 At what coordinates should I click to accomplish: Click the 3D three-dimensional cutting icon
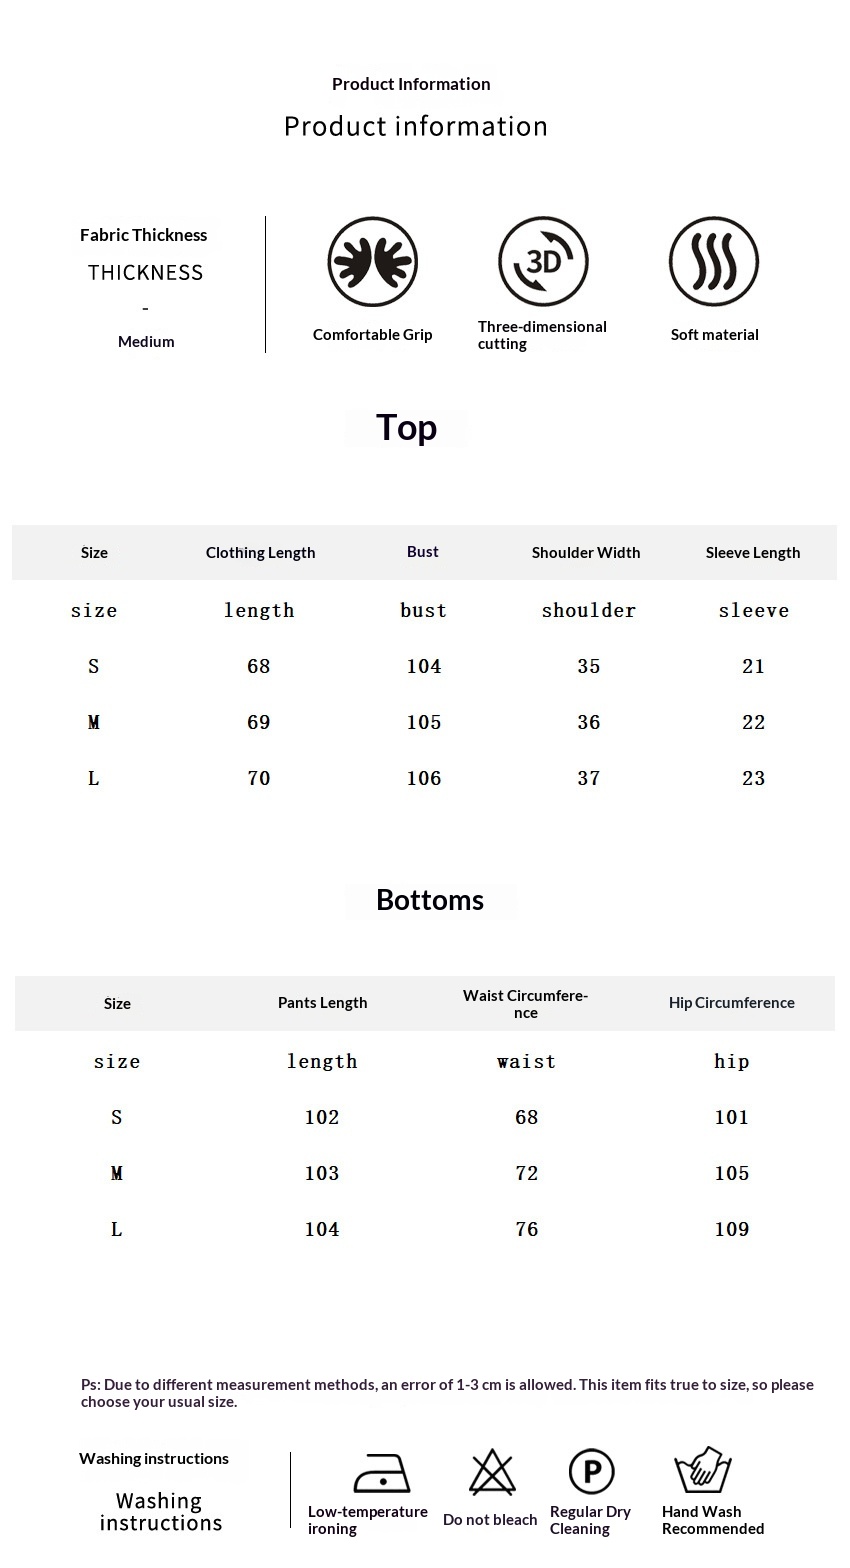point(543,262)
